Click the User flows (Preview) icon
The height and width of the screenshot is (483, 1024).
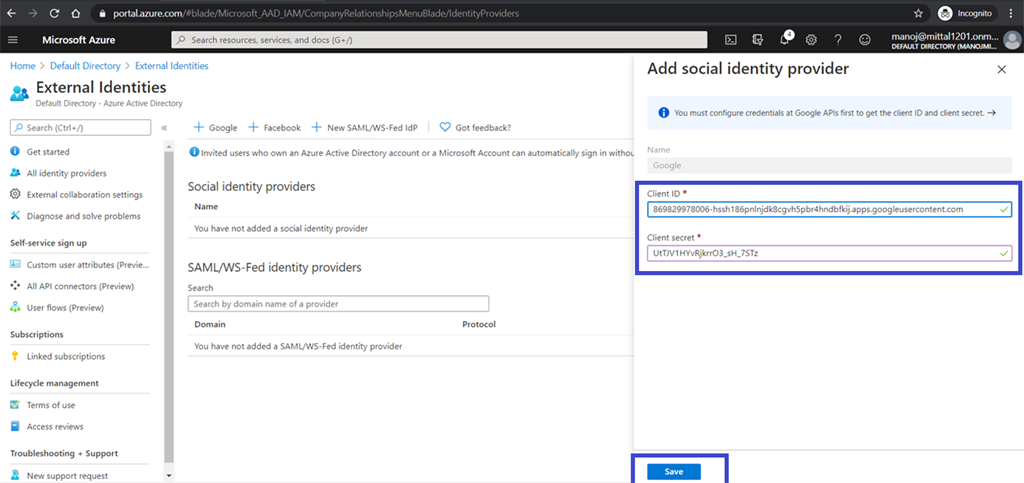(15, 307)
